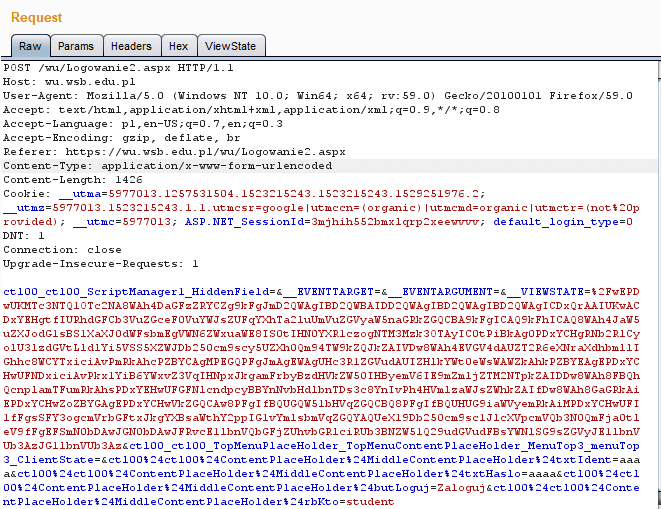Click the DNT: 1 header line
661x509 pixels.
pos(24,235)
